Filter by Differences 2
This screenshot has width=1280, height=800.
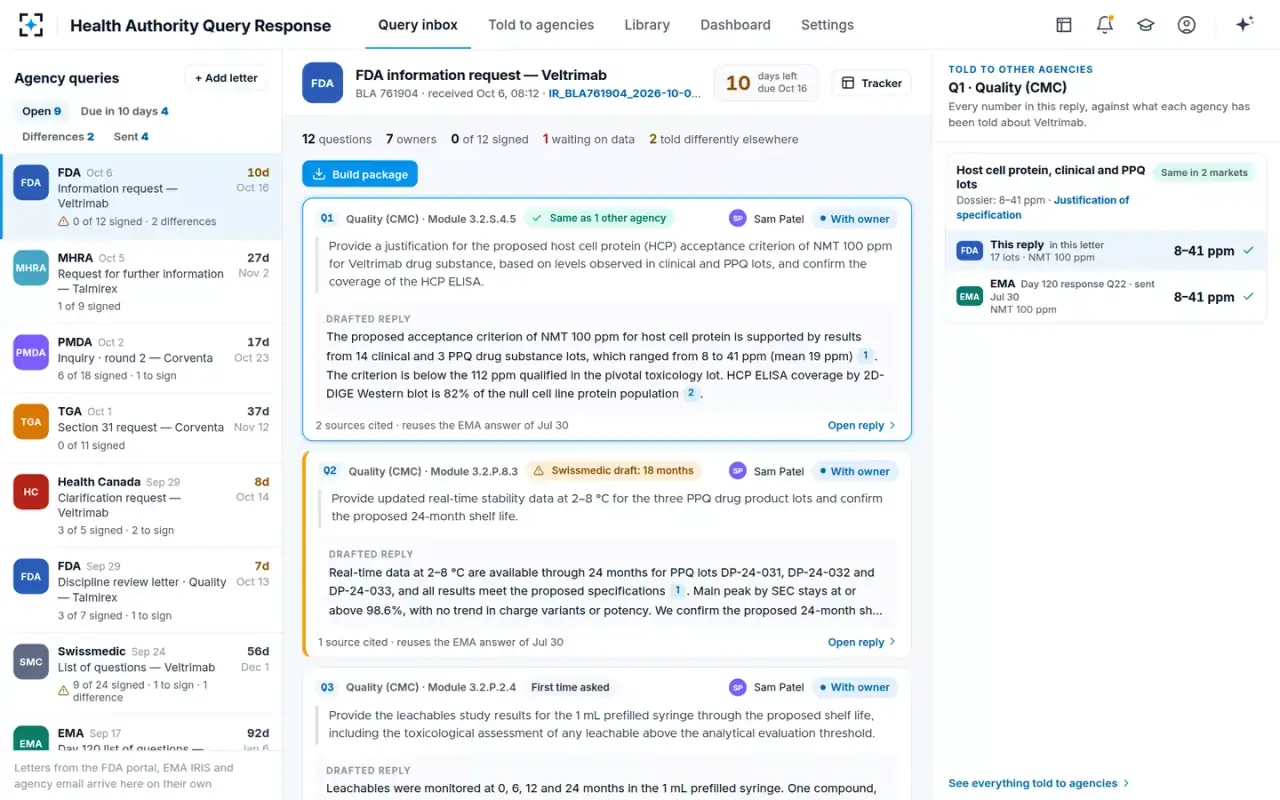pos(58,137)
